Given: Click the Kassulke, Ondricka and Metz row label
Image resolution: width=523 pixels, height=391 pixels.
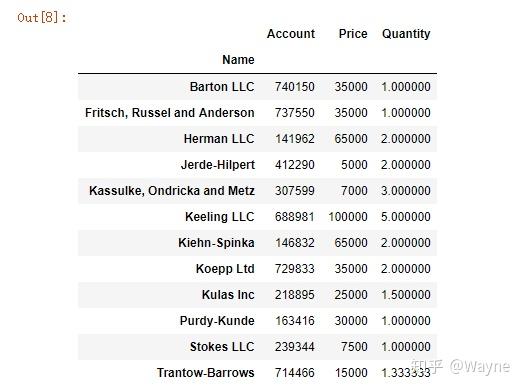Looking at the screenshot, I should tap(172, 191).
